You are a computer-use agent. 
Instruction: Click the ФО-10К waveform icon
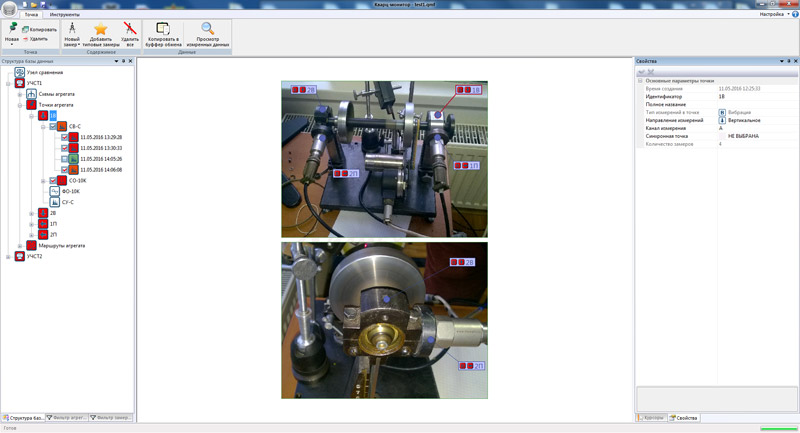click(x=55, y=191)
